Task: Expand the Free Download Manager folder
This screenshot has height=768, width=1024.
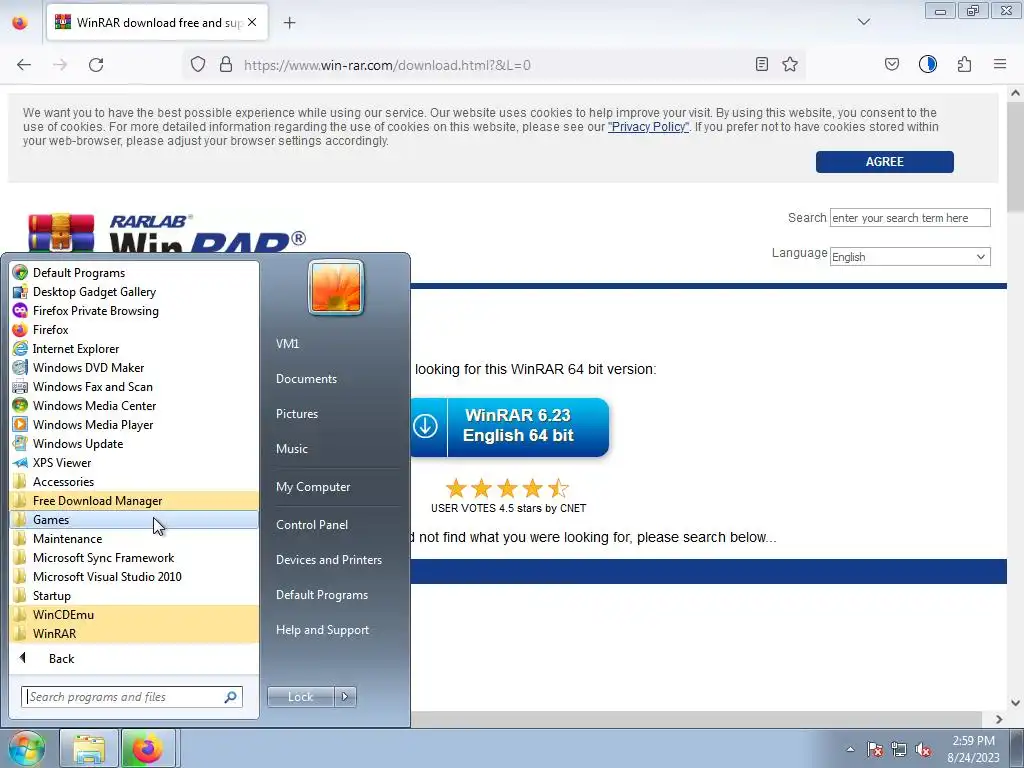Action: (134, 500)
